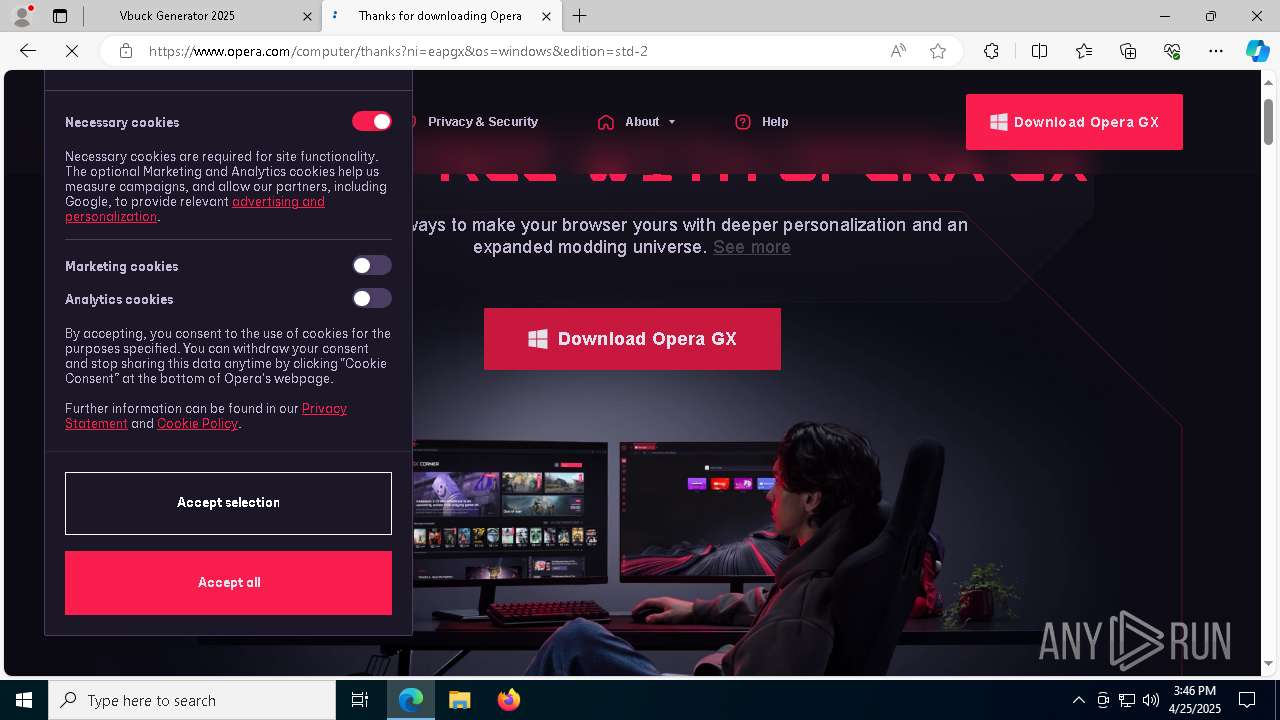This screenshot has width=1280, height=720.
Task: Open File Explorer from the taskbar
Action: tap(459, 700)
